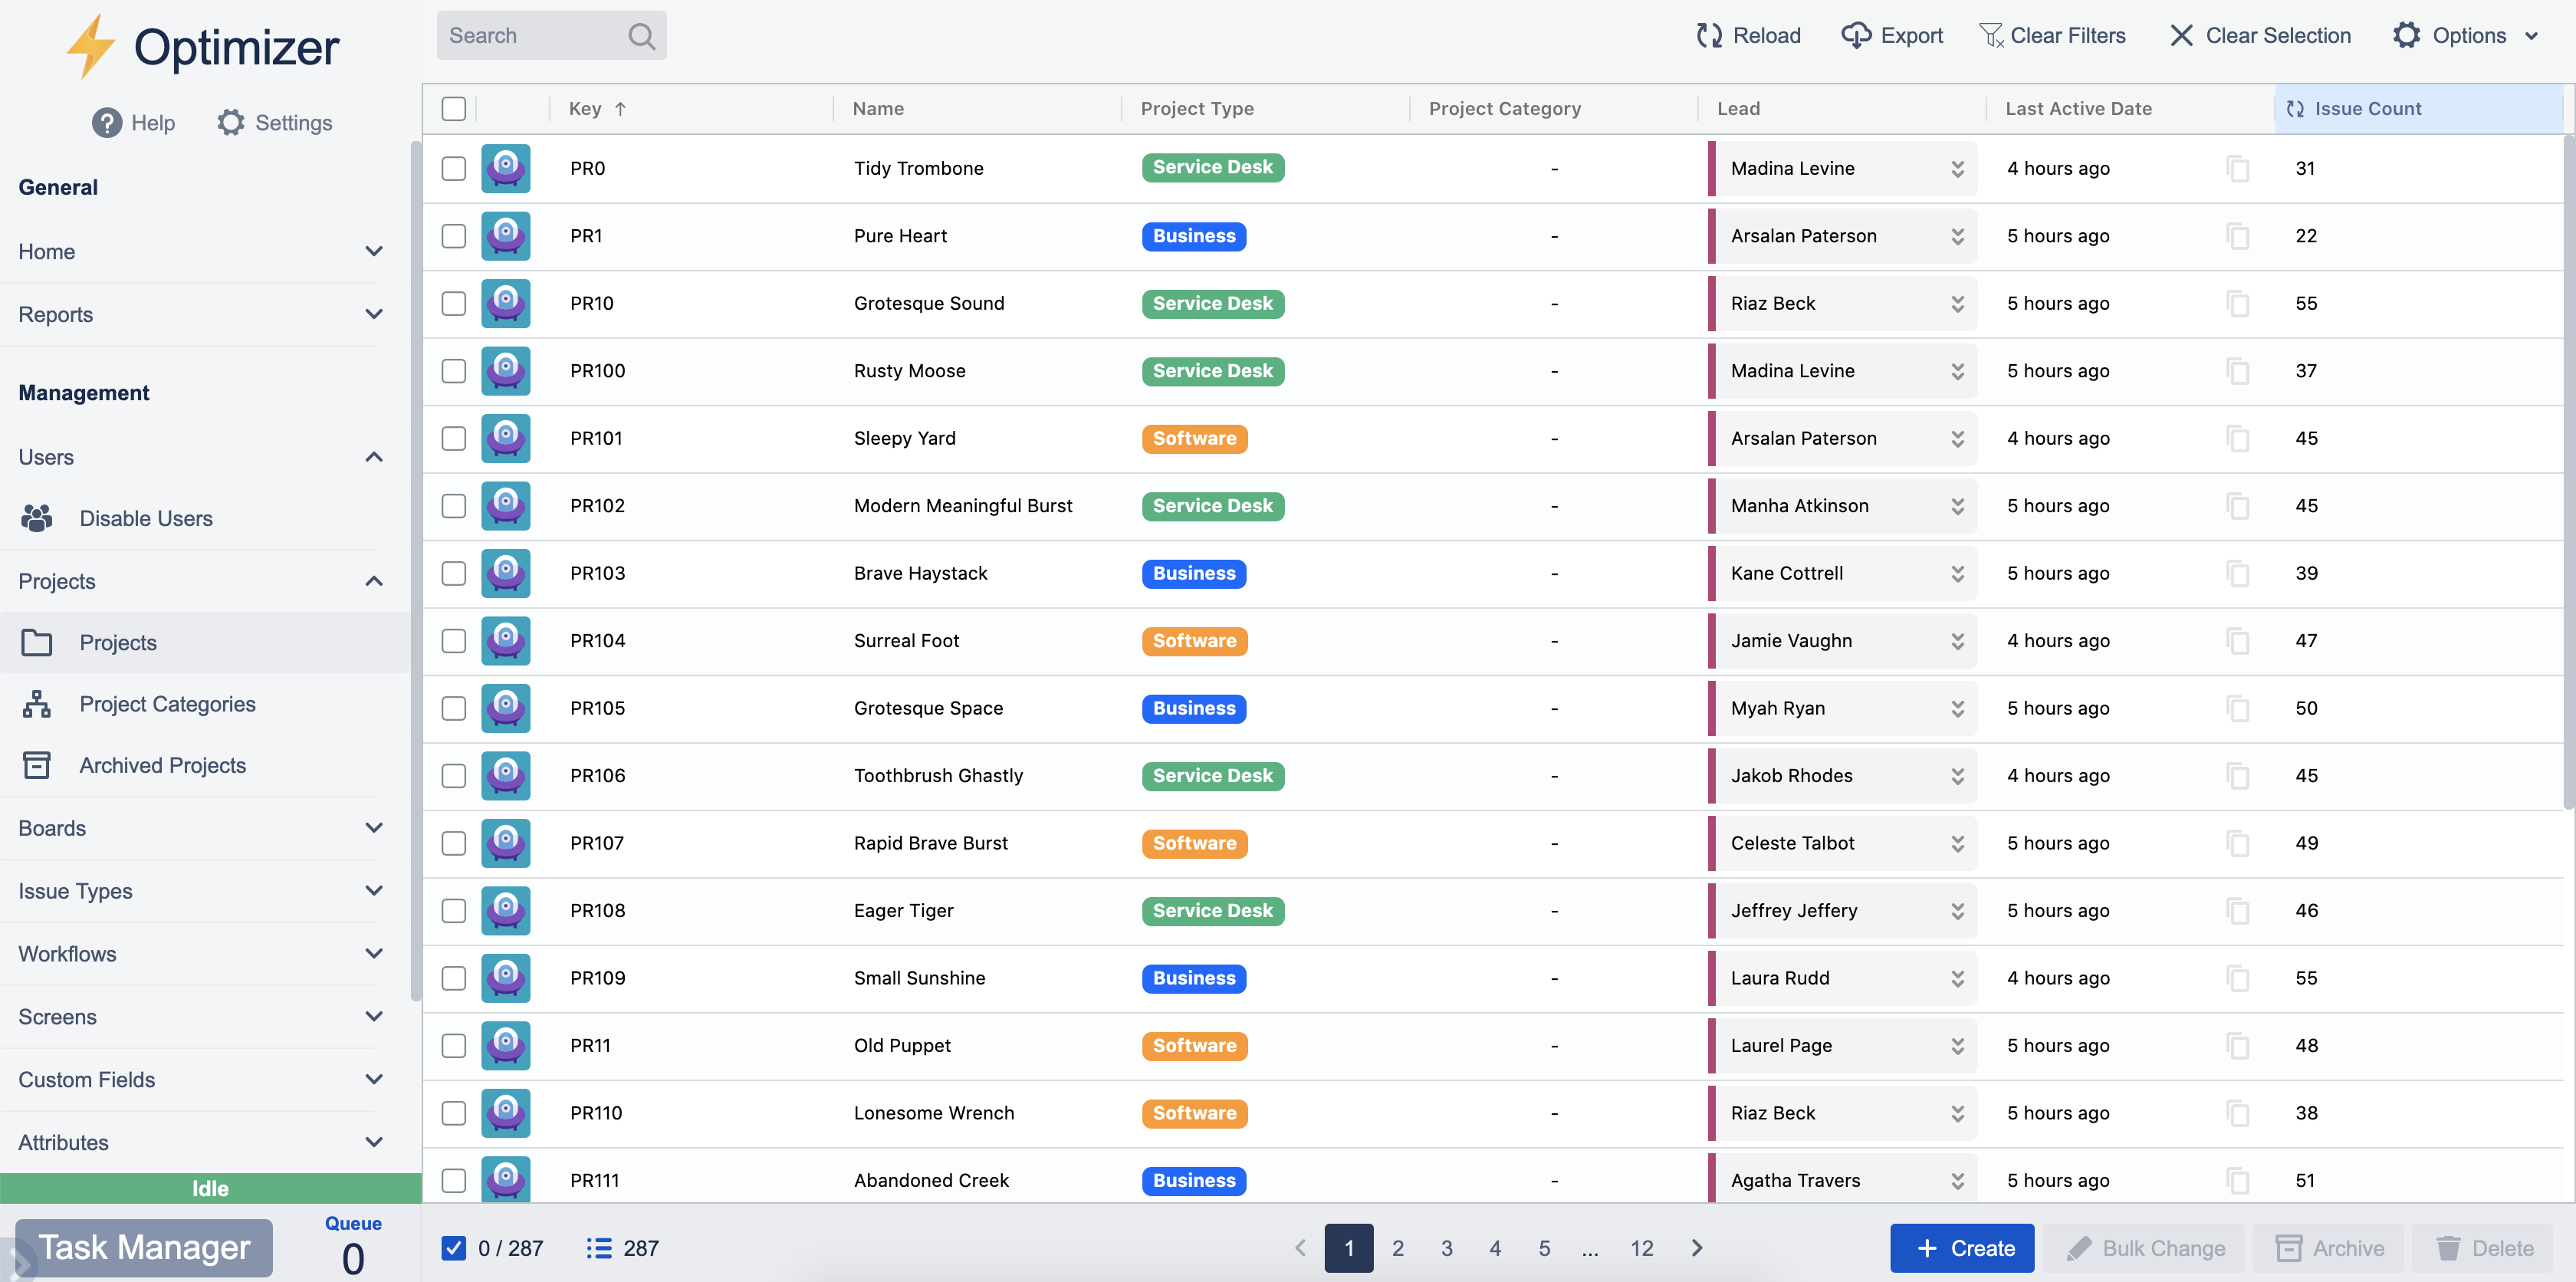This screenshot has width=2576, height=1282.
Task: Go to page 3 in the pagination
Action: pyautogui.click(x=1446, y=1248)
